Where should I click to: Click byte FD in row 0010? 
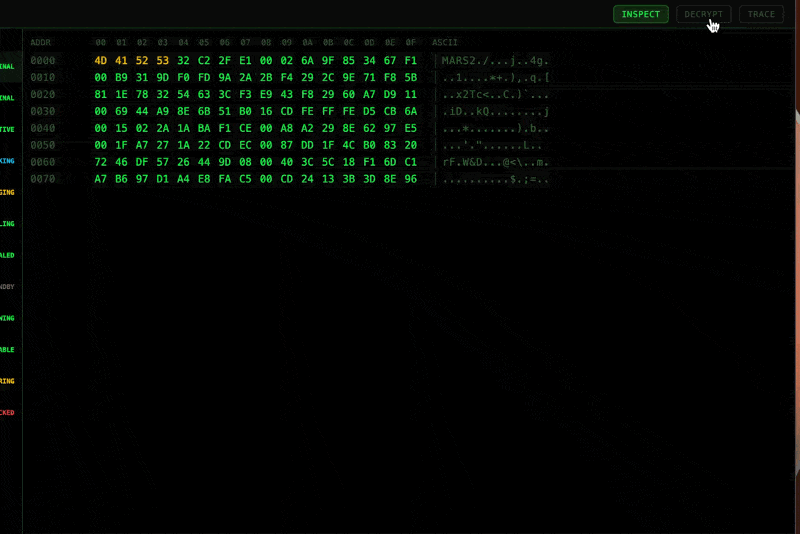pyautogui.click(x=204, y=78)
